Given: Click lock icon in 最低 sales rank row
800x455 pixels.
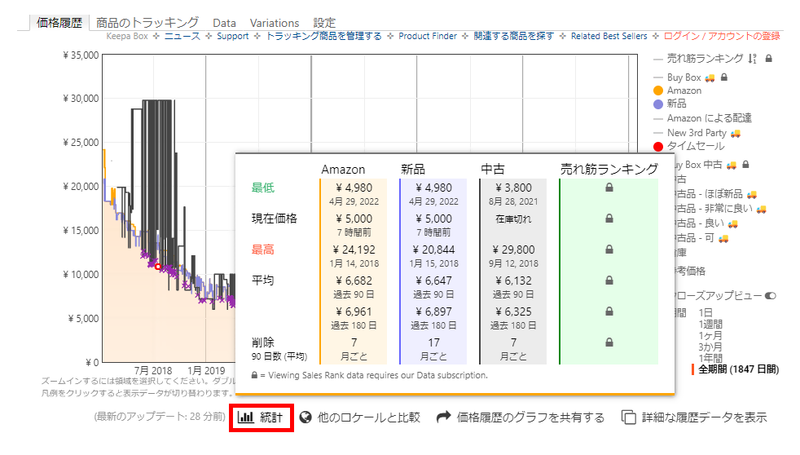Looking at the screenshot, I should click(x=609, y=188).
